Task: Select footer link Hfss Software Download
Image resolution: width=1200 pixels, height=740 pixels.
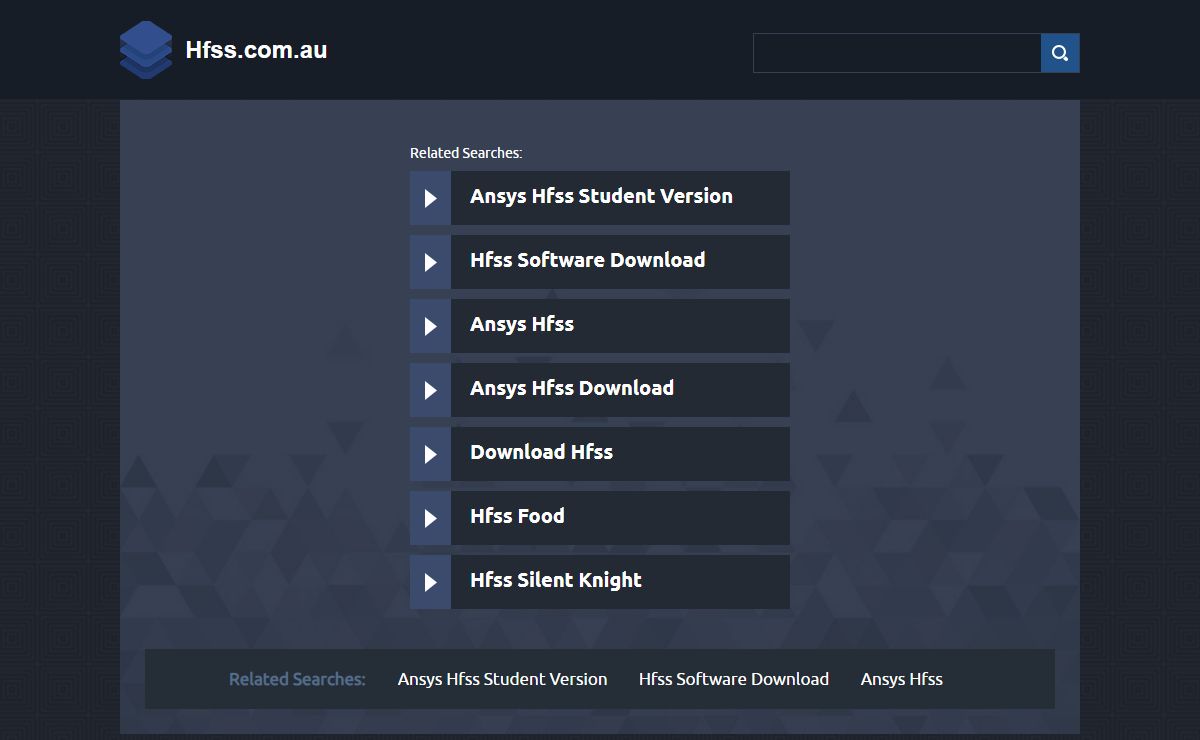Action: [734, 679]
